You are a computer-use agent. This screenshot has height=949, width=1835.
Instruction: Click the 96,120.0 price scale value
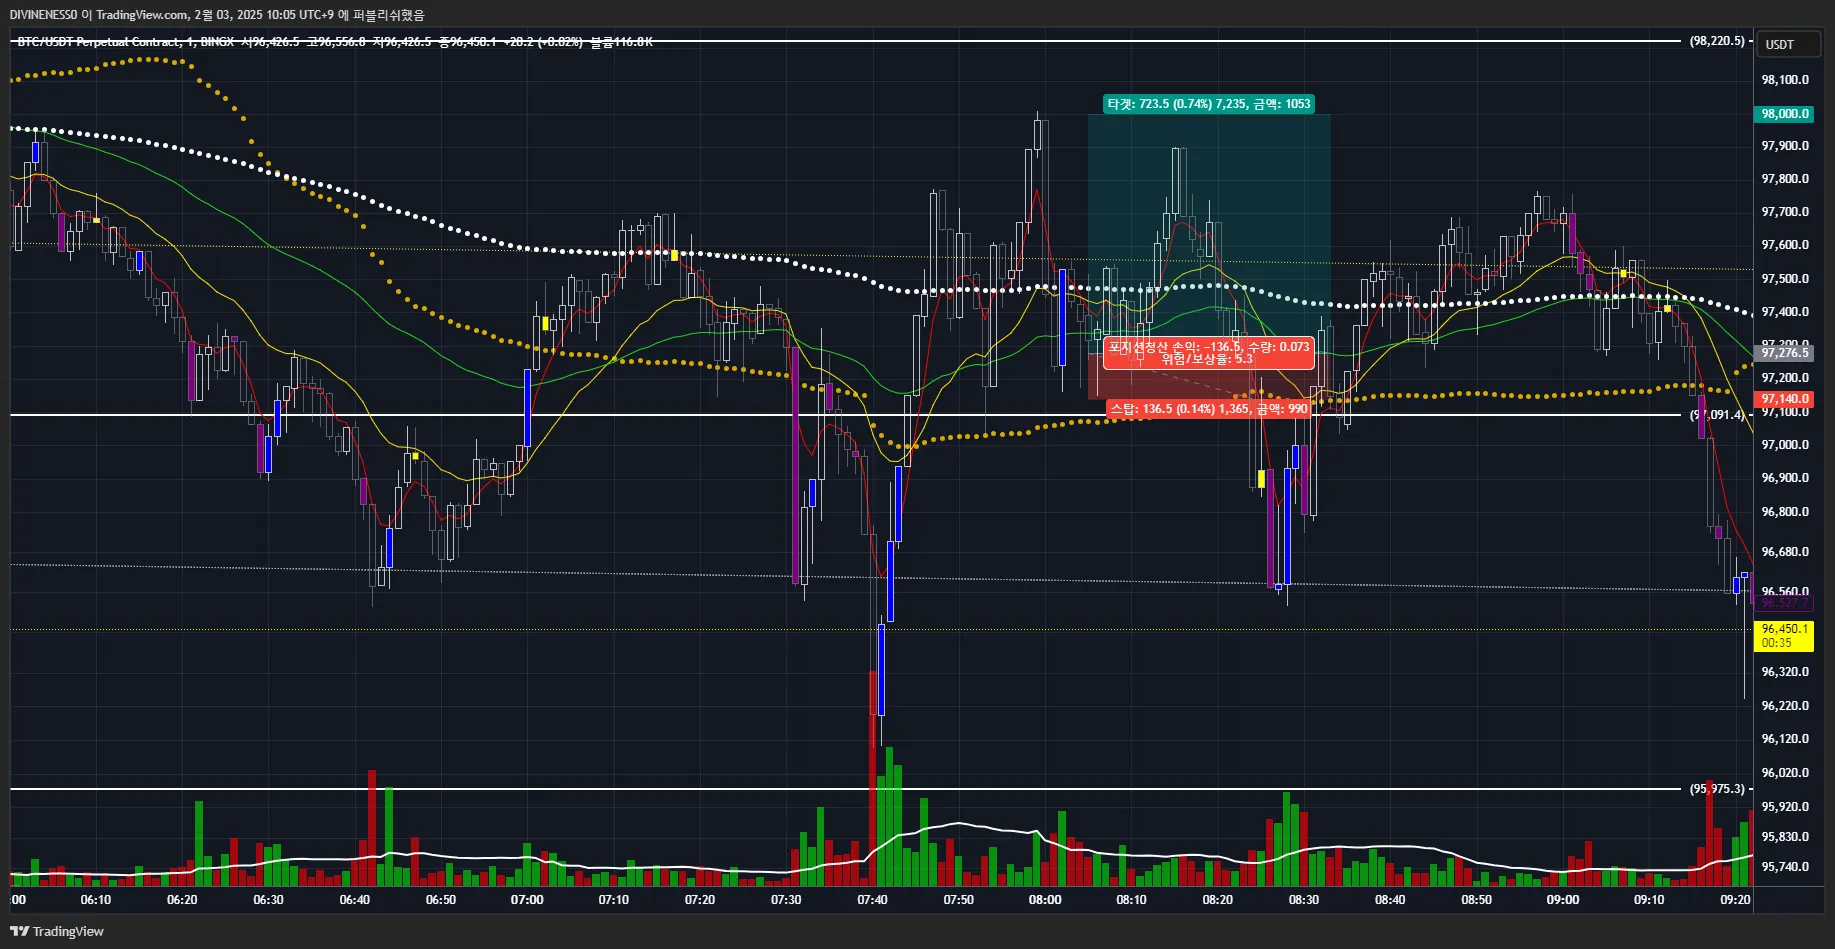1785,739
